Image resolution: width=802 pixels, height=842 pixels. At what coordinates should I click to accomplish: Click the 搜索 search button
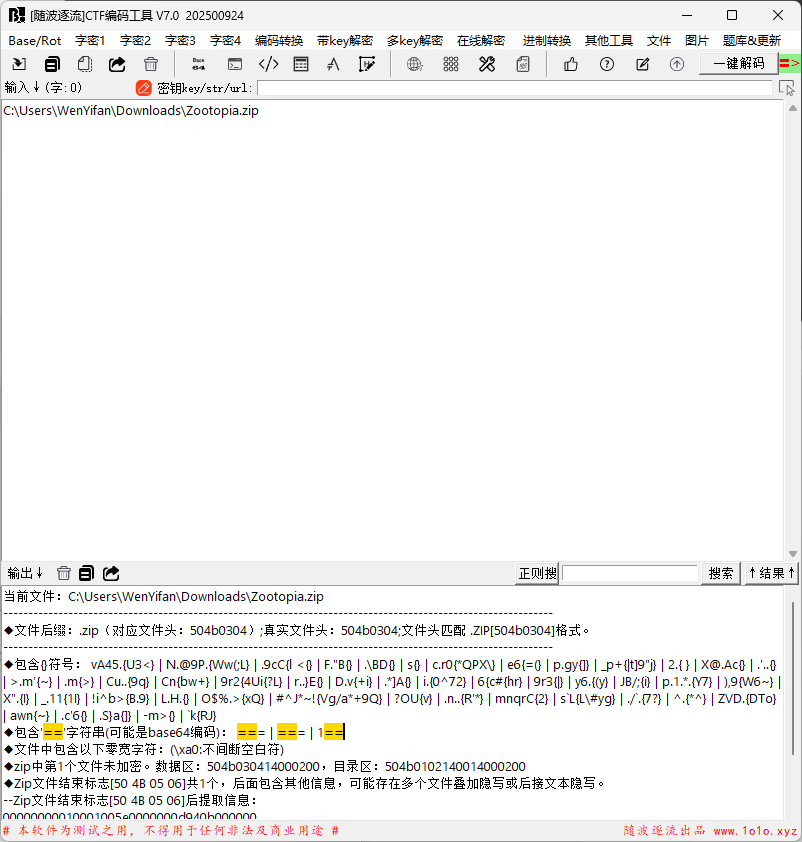[x=720, y=573]
